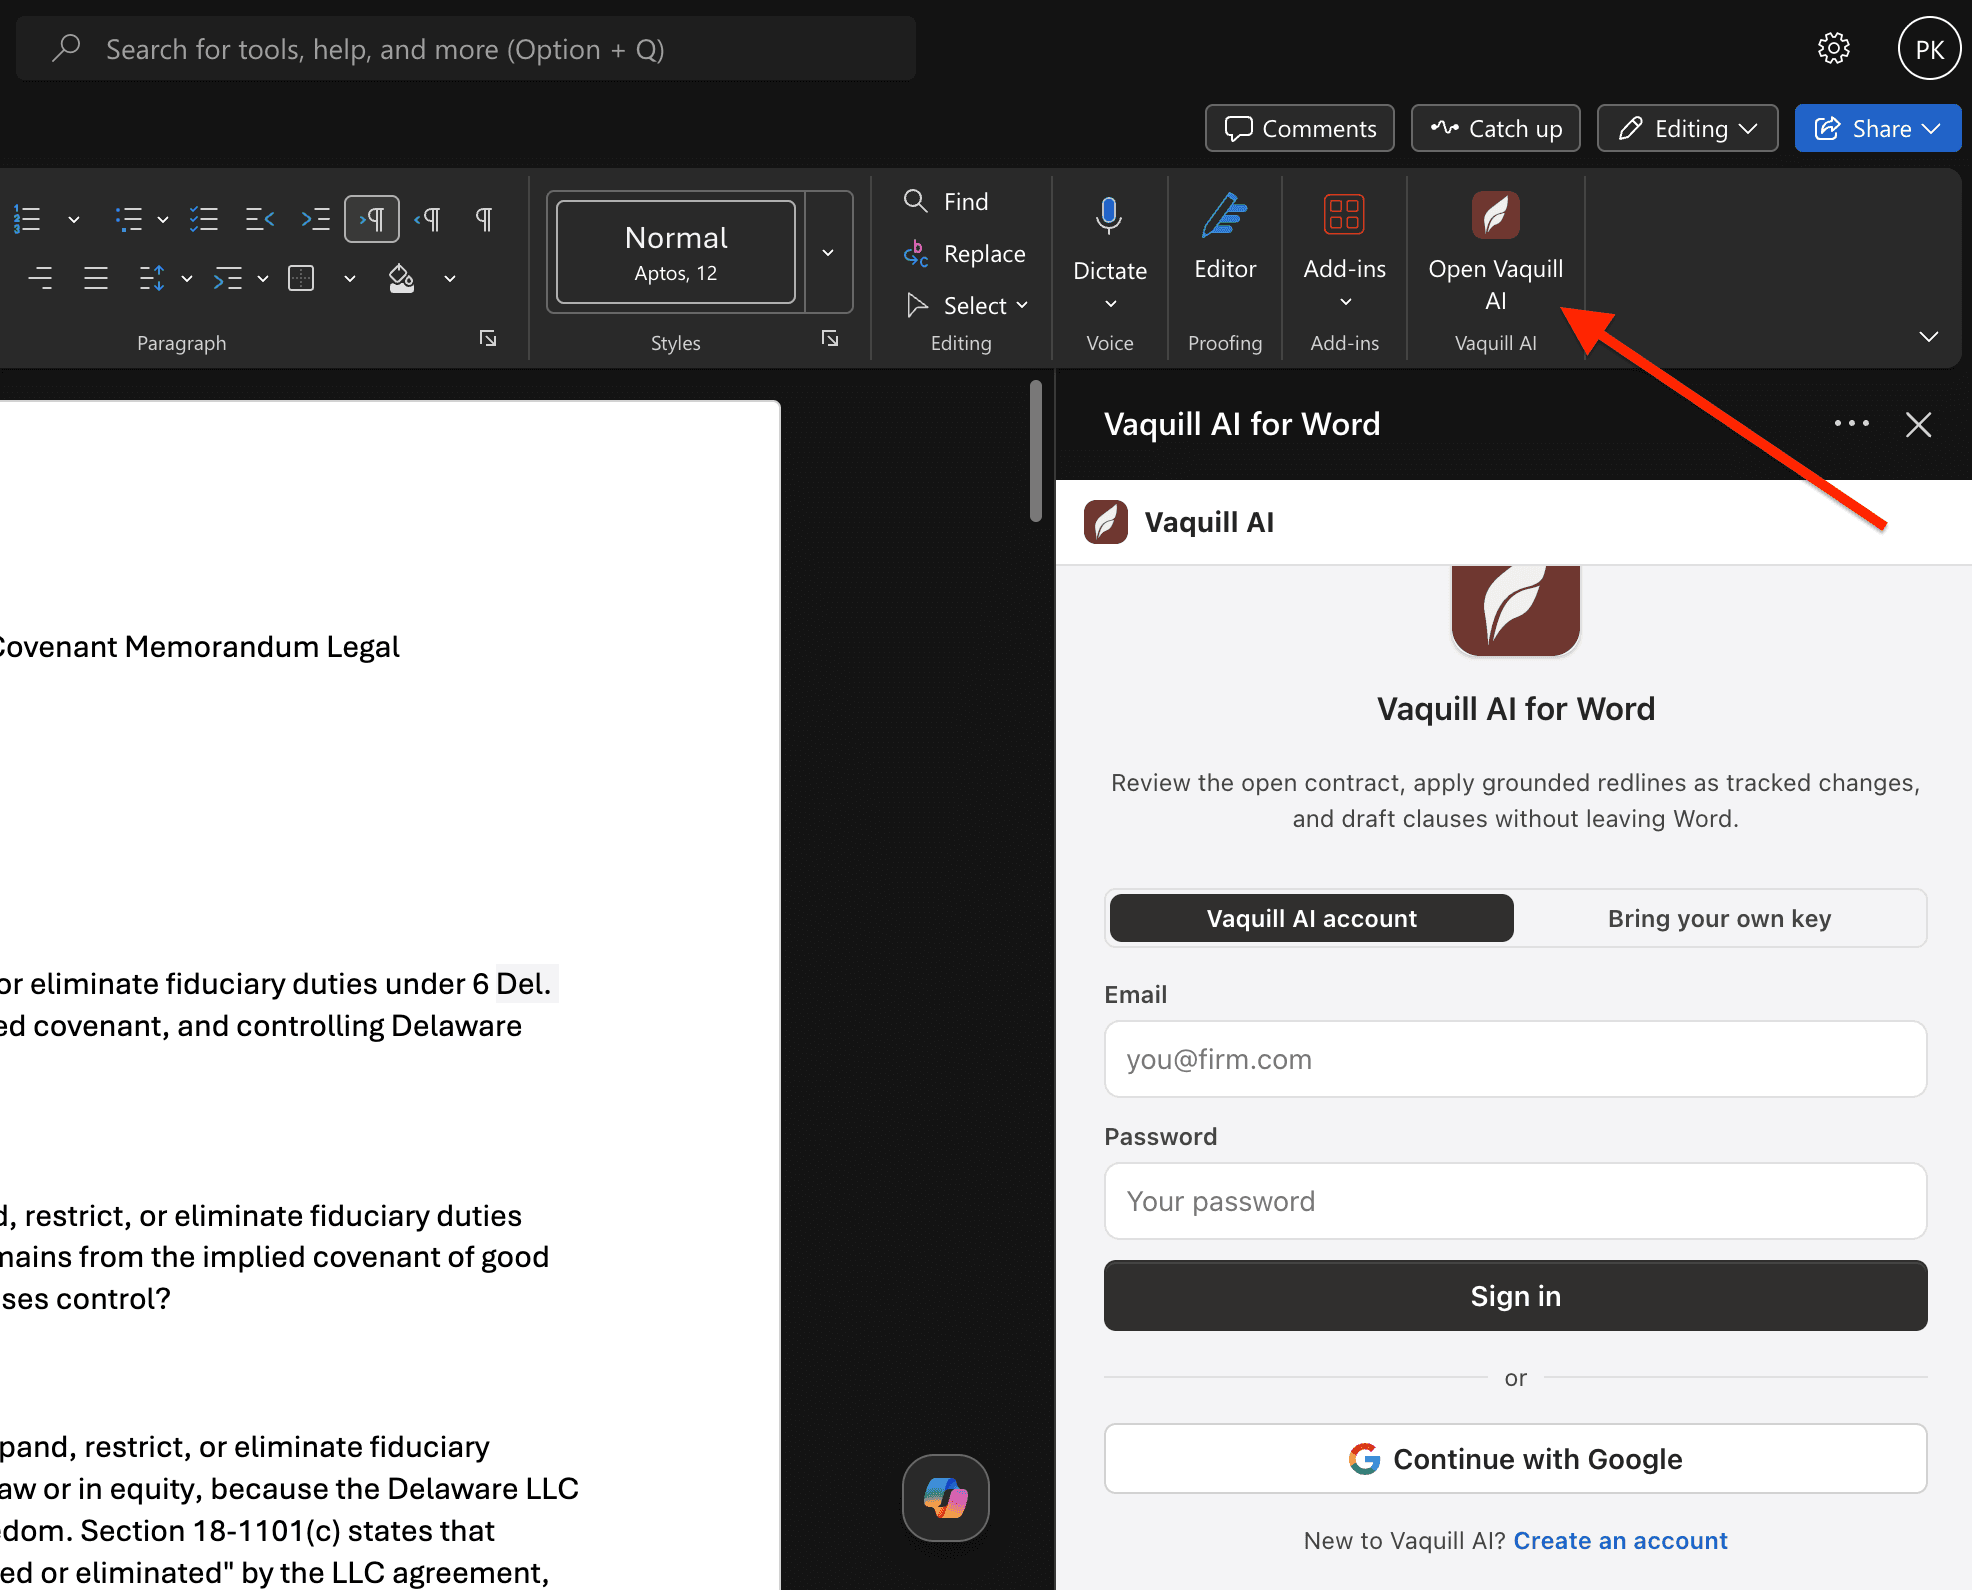
Task: Open Paragraph dialog launcher
Action: [x=488, y=339]
